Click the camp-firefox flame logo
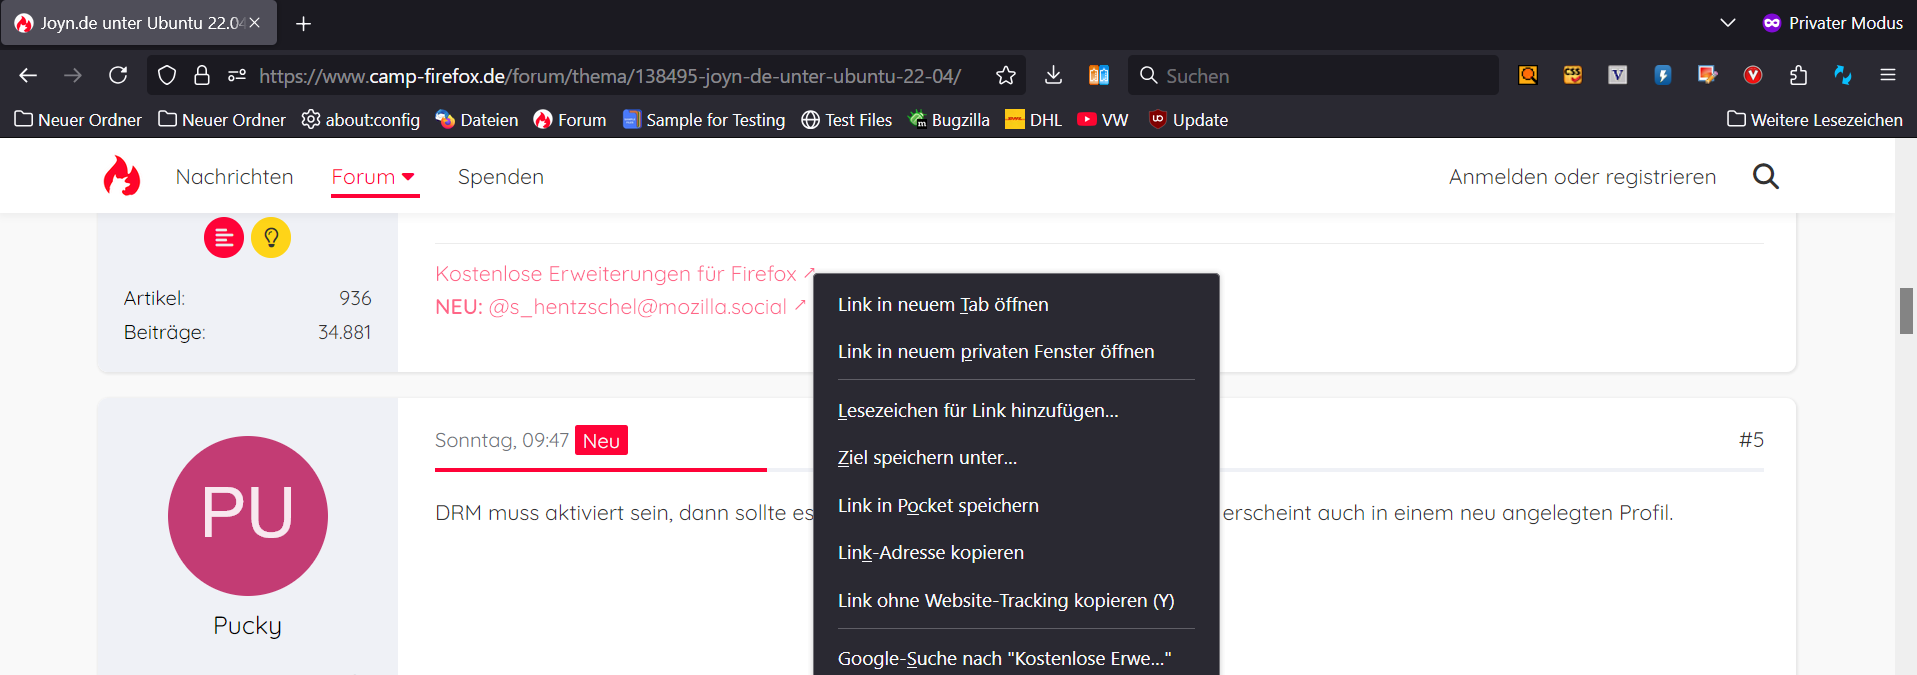Viewport: 1917px width, 675px height. click(122, 175)
